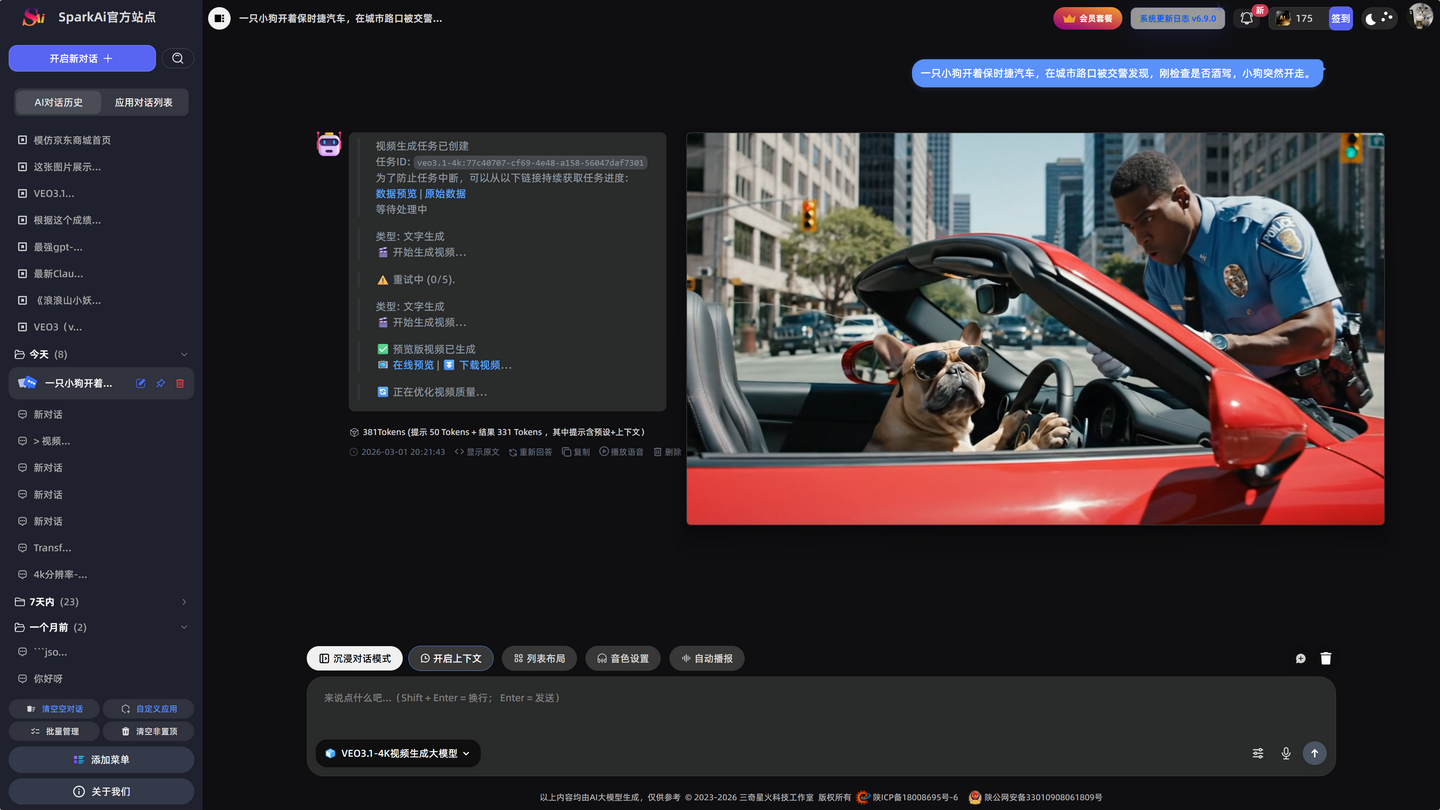The width and height of the screenshot is (1440, 810).
Task: Click the AI points coin icon showing 175
Action: click(1282, 18)
